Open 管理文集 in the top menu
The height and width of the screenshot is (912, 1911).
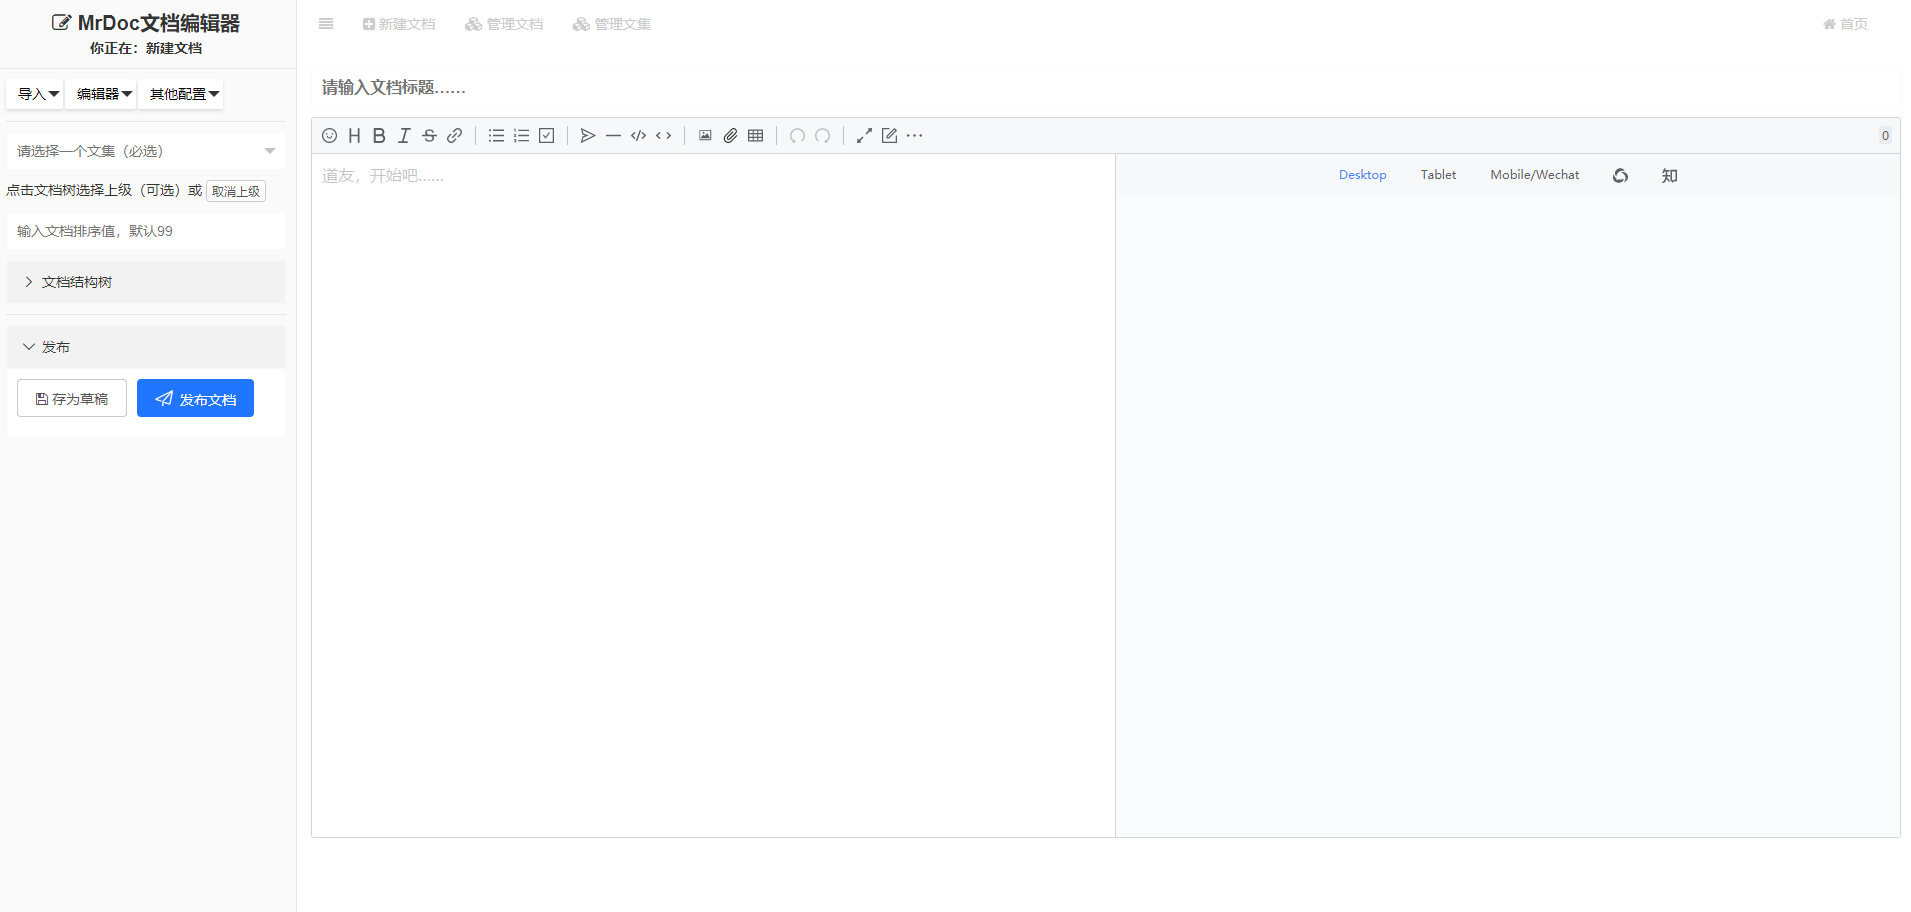click(612, 24)
